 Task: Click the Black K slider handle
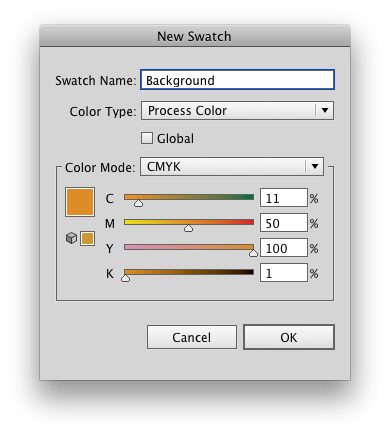tap(125, 278)
